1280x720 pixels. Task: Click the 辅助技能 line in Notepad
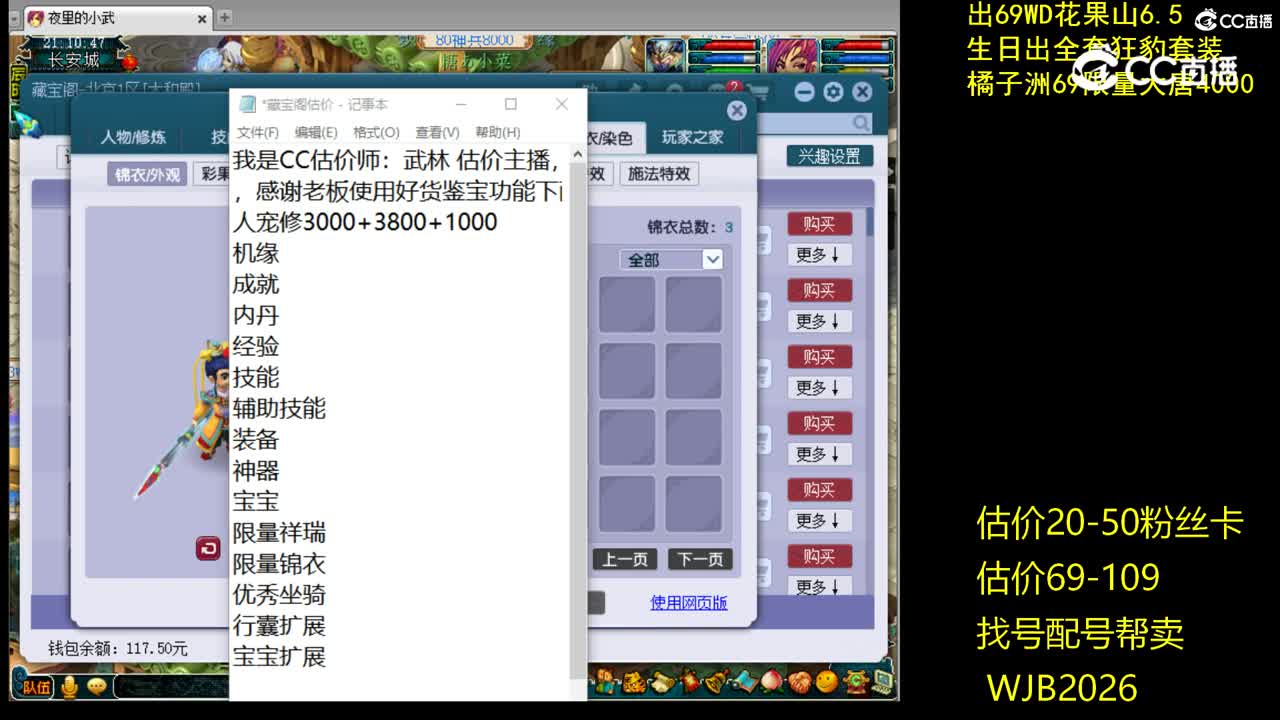click(x=279, y=408)
